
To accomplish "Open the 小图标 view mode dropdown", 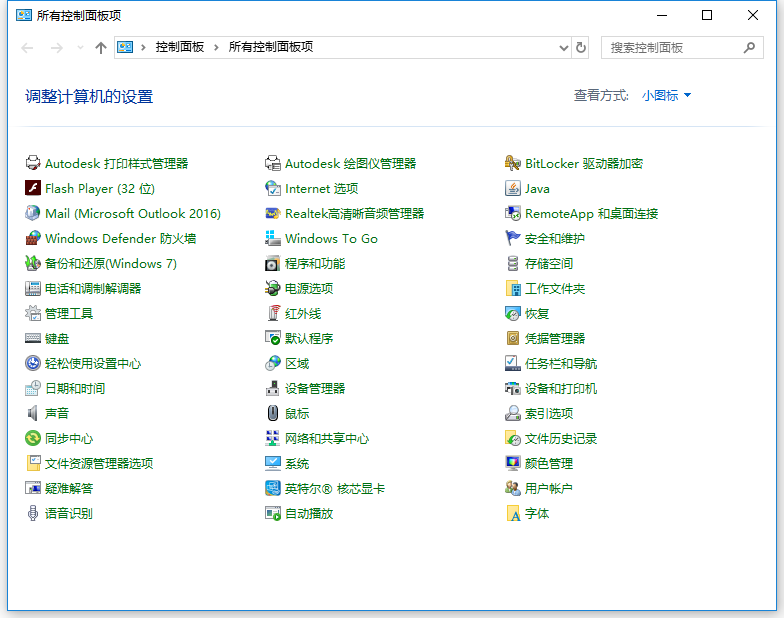I will [666, 95].
